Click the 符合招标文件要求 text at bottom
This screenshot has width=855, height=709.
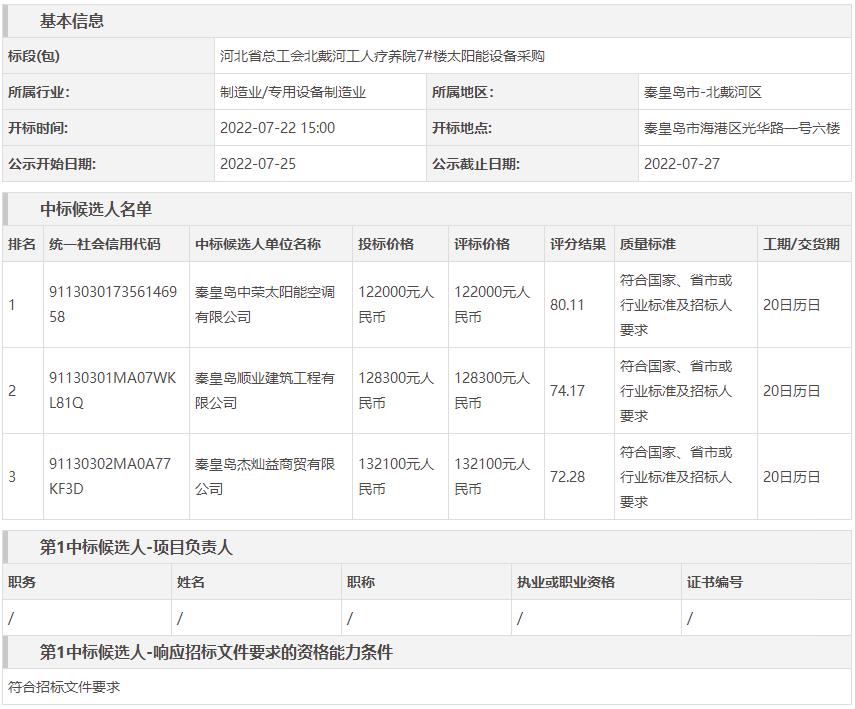64,688
